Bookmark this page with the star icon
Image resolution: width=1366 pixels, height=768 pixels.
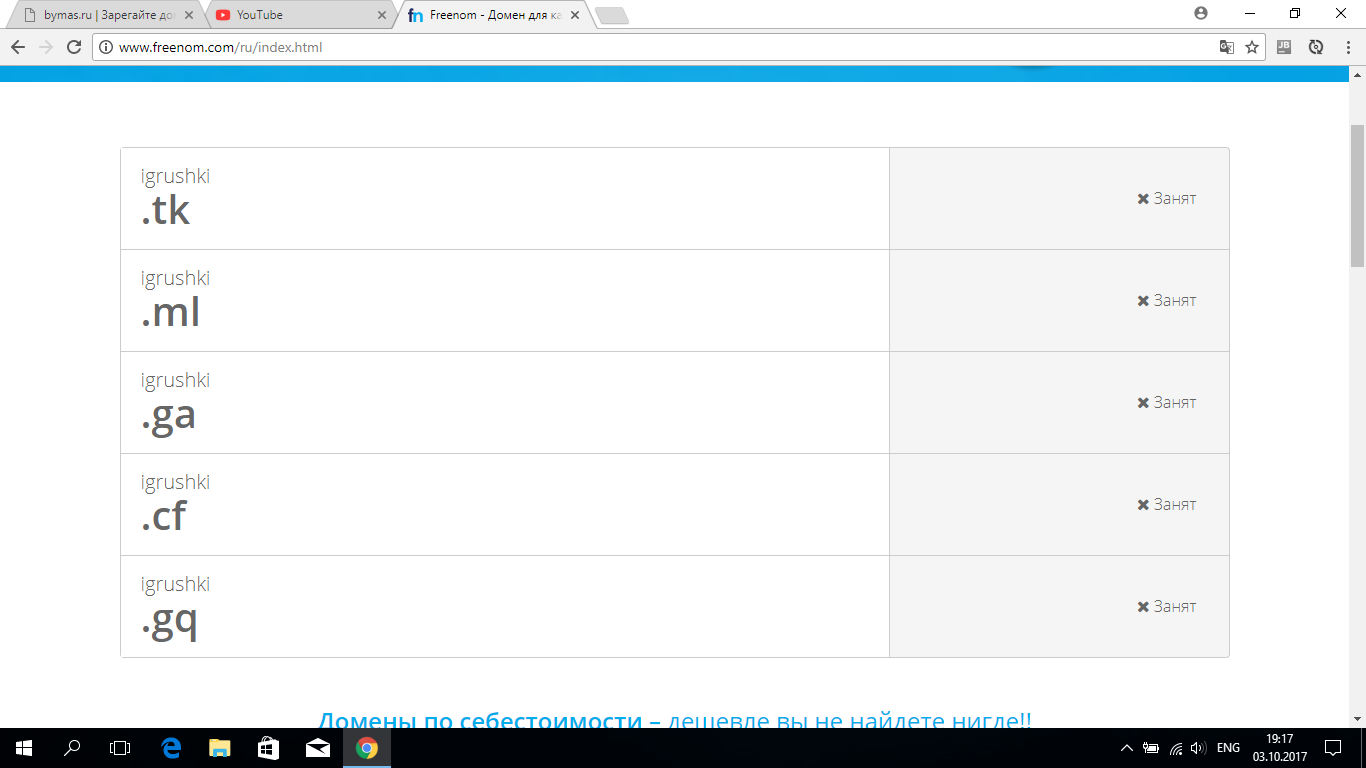point(1252,47)
